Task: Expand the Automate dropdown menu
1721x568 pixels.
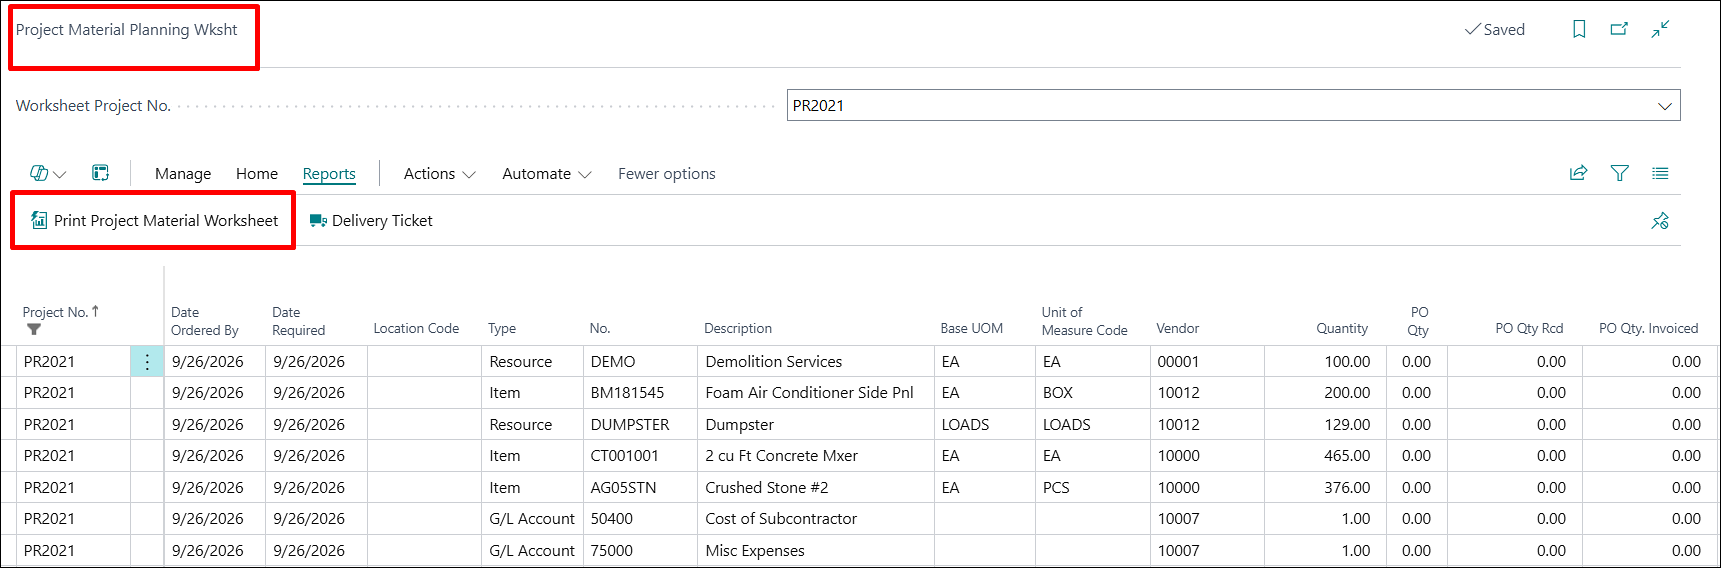Action: pos(546,174)
